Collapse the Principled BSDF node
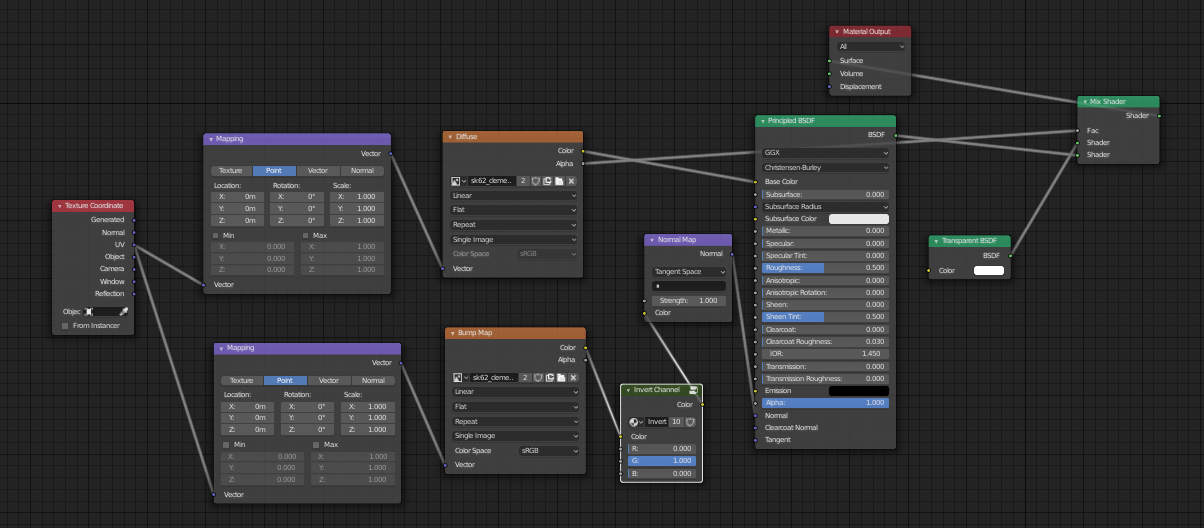The height and width of the screenshot is (528, 1204). click(x=762, y=121)
